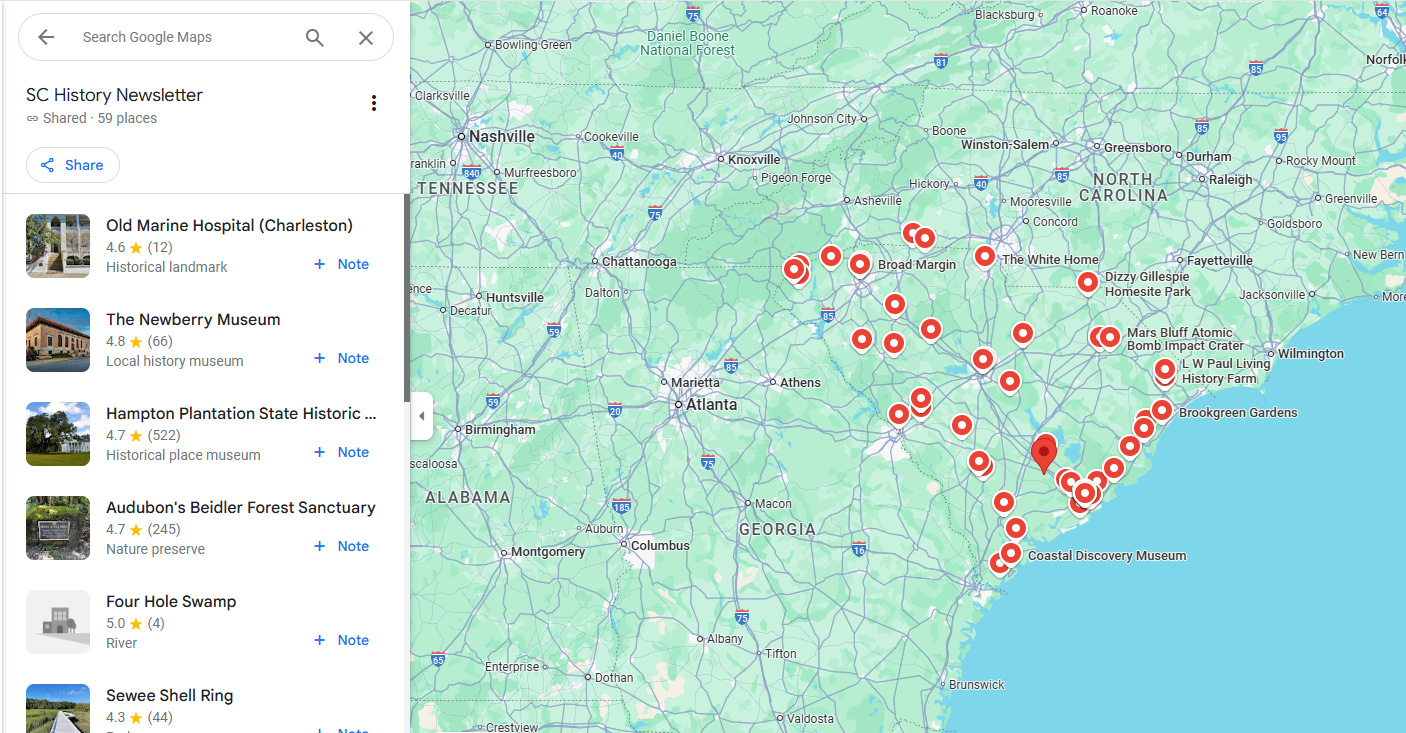
Task: Click the Athens city label
Action: [800, 383]
